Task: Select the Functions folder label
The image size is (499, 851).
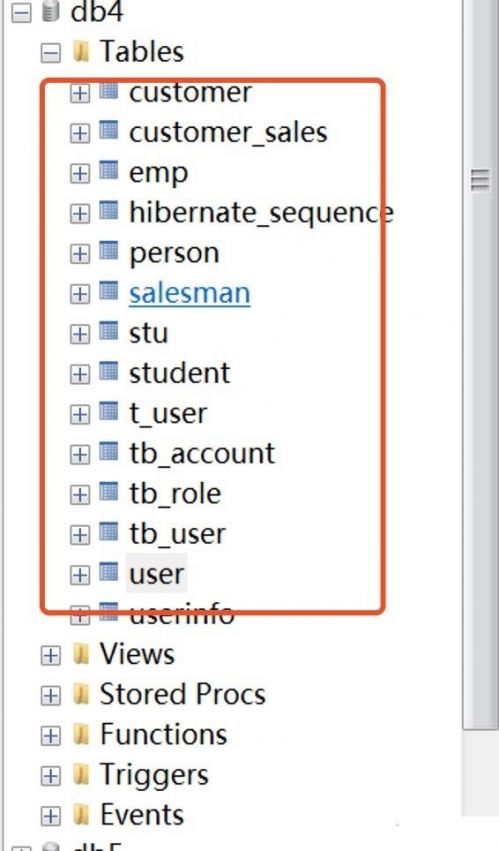Action: [x=163, y=735]
